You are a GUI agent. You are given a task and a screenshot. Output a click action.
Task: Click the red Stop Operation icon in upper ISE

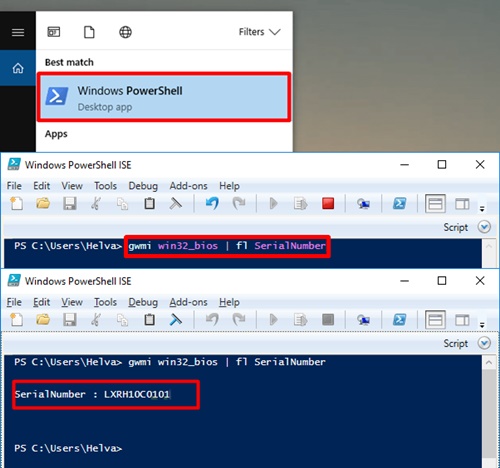(328, 203)
